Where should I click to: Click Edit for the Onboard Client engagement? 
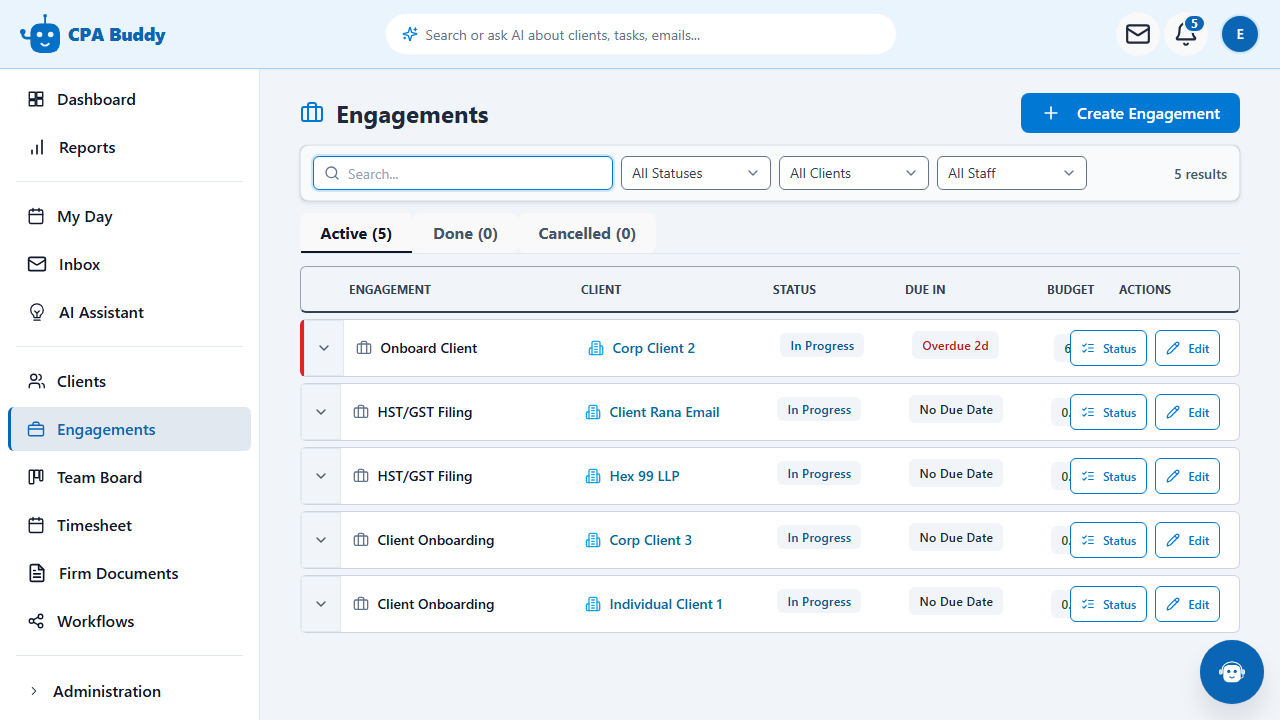pyautogui.click(x=1187, y=348)
